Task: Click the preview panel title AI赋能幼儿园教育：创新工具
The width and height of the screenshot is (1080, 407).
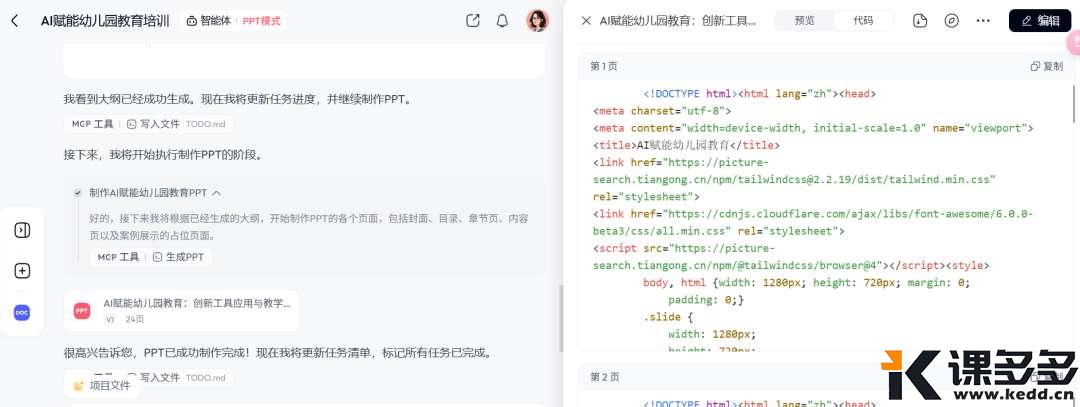Action: coord(678,21)
